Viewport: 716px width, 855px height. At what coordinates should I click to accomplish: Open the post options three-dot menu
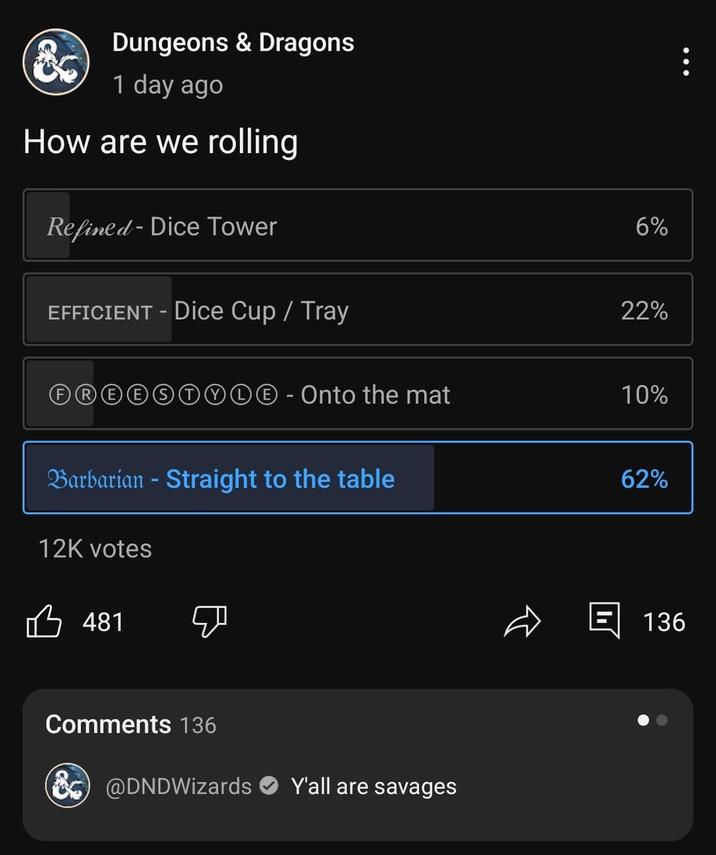click(x=685, y=62)
